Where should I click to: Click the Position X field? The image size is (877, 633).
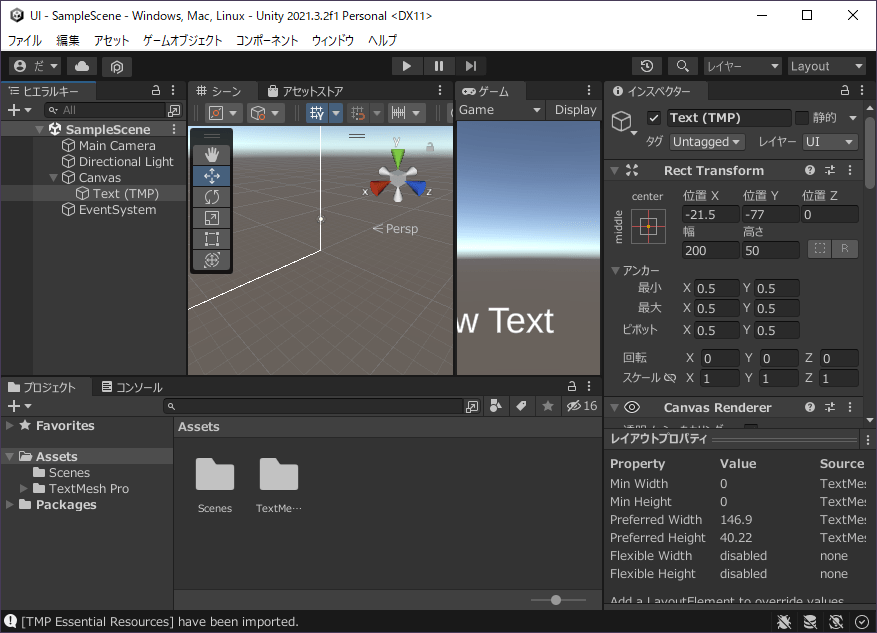(710, 215)
